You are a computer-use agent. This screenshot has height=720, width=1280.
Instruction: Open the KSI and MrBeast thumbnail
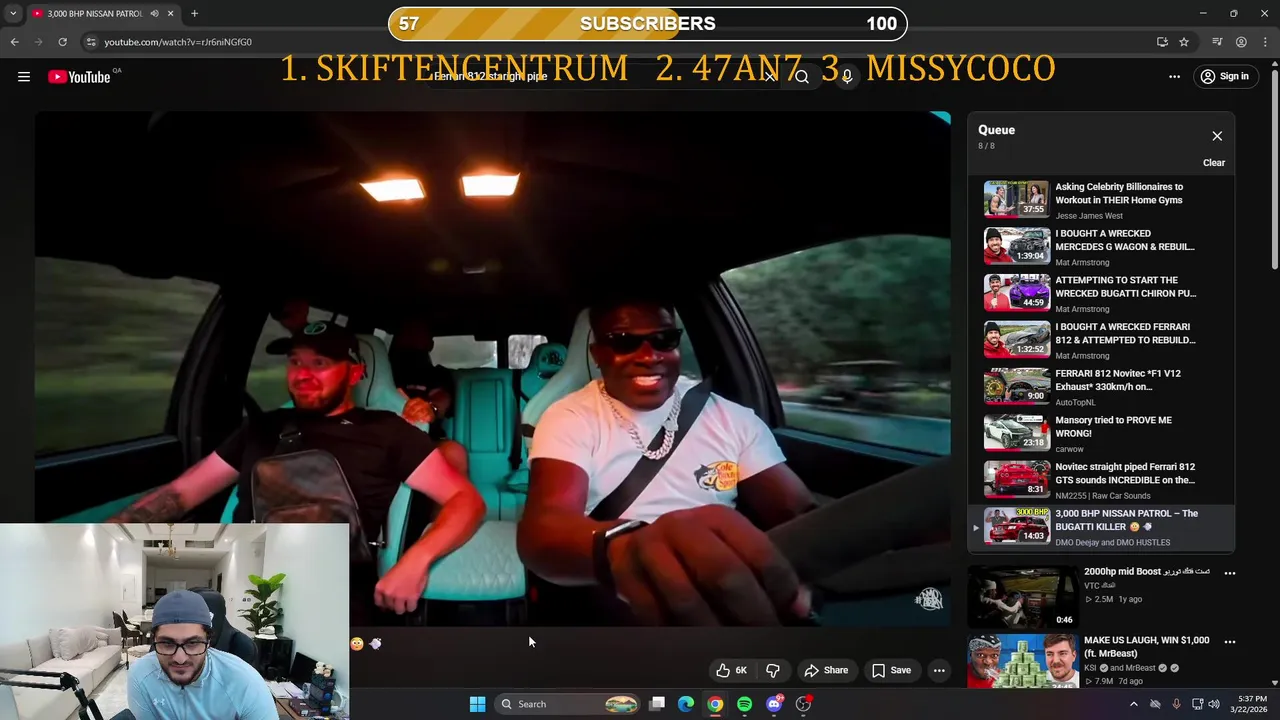[1022, 661]
